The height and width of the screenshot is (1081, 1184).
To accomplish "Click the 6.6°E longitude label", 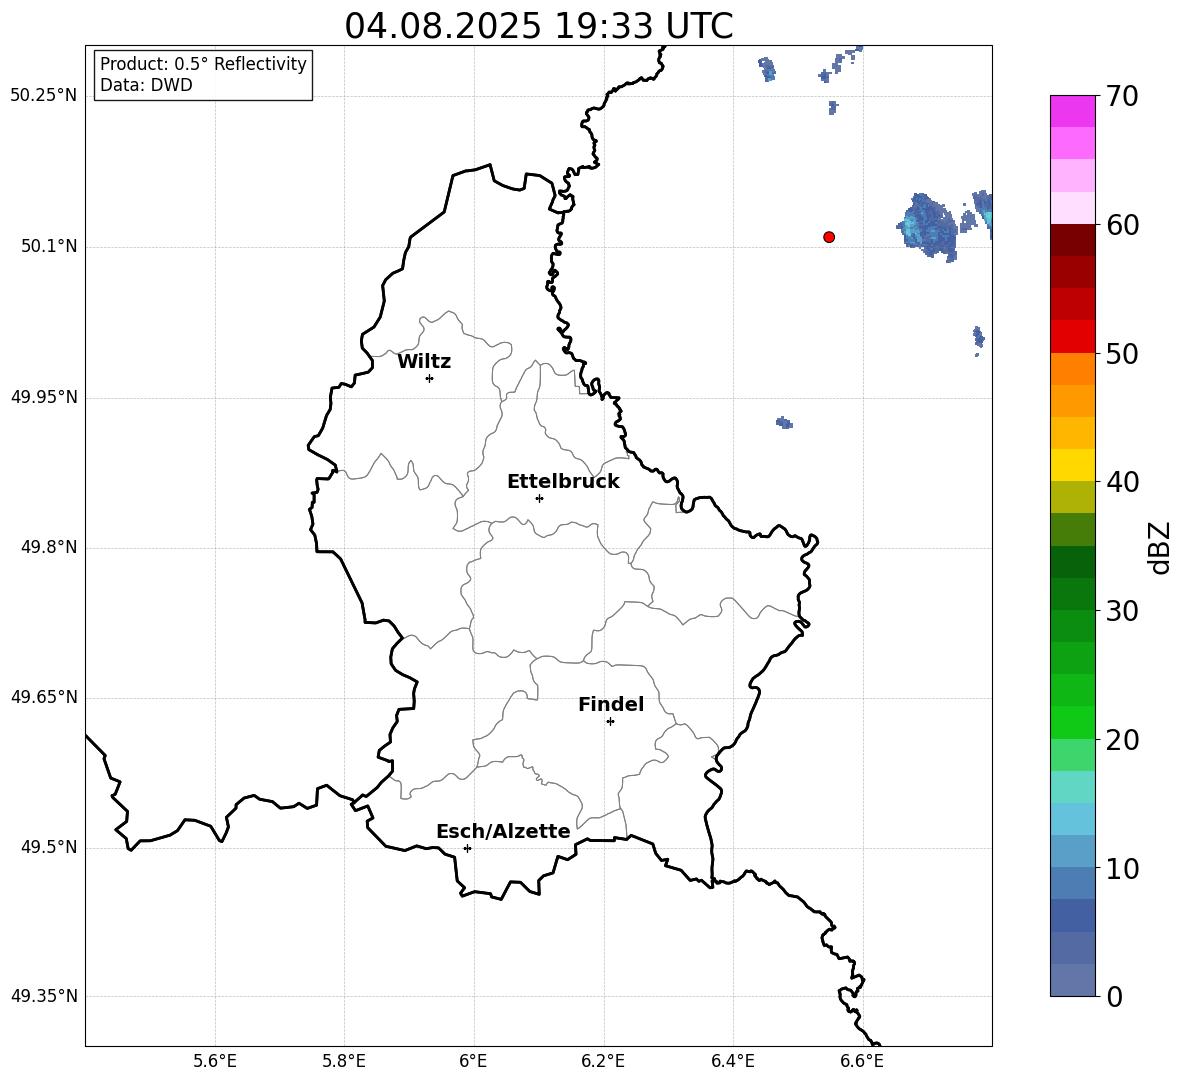I will 862,1061.
